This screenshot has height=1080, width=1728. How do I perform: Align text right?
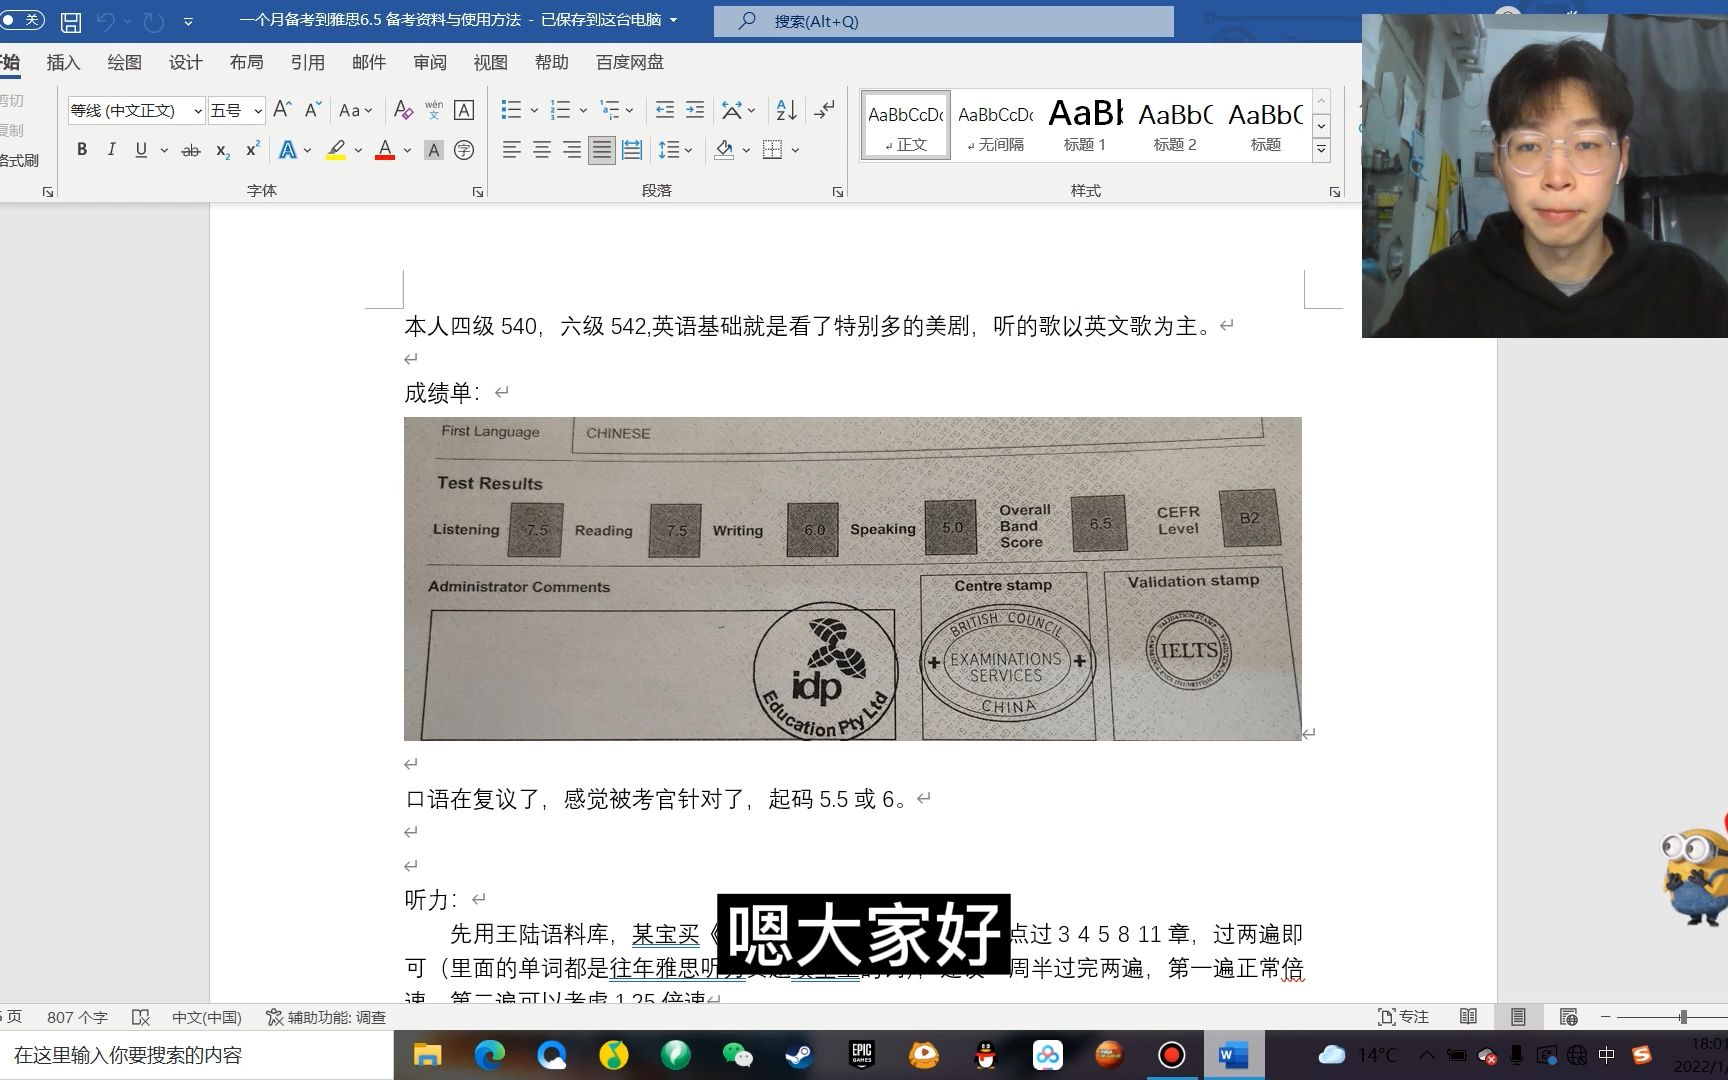click(571, 150)
